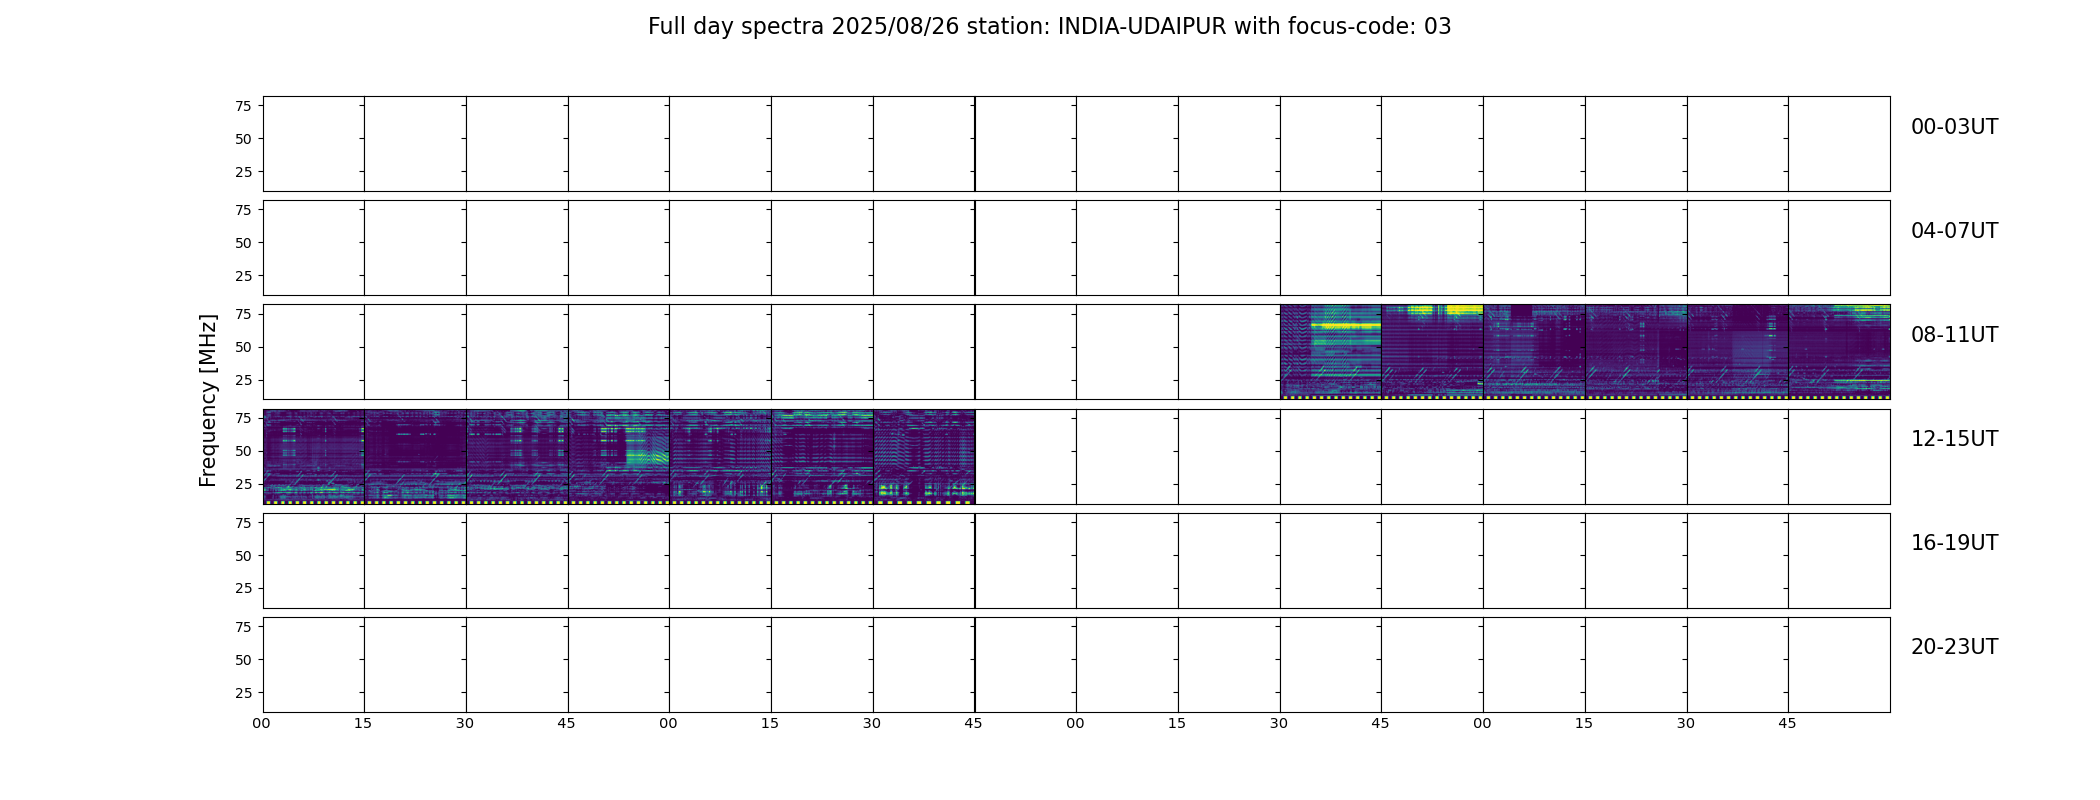Screen dimensions: 2100x800
Task: Open the 12:15 spectrogram panel in the 12-15UT row
Action: (x=415, y=456)
